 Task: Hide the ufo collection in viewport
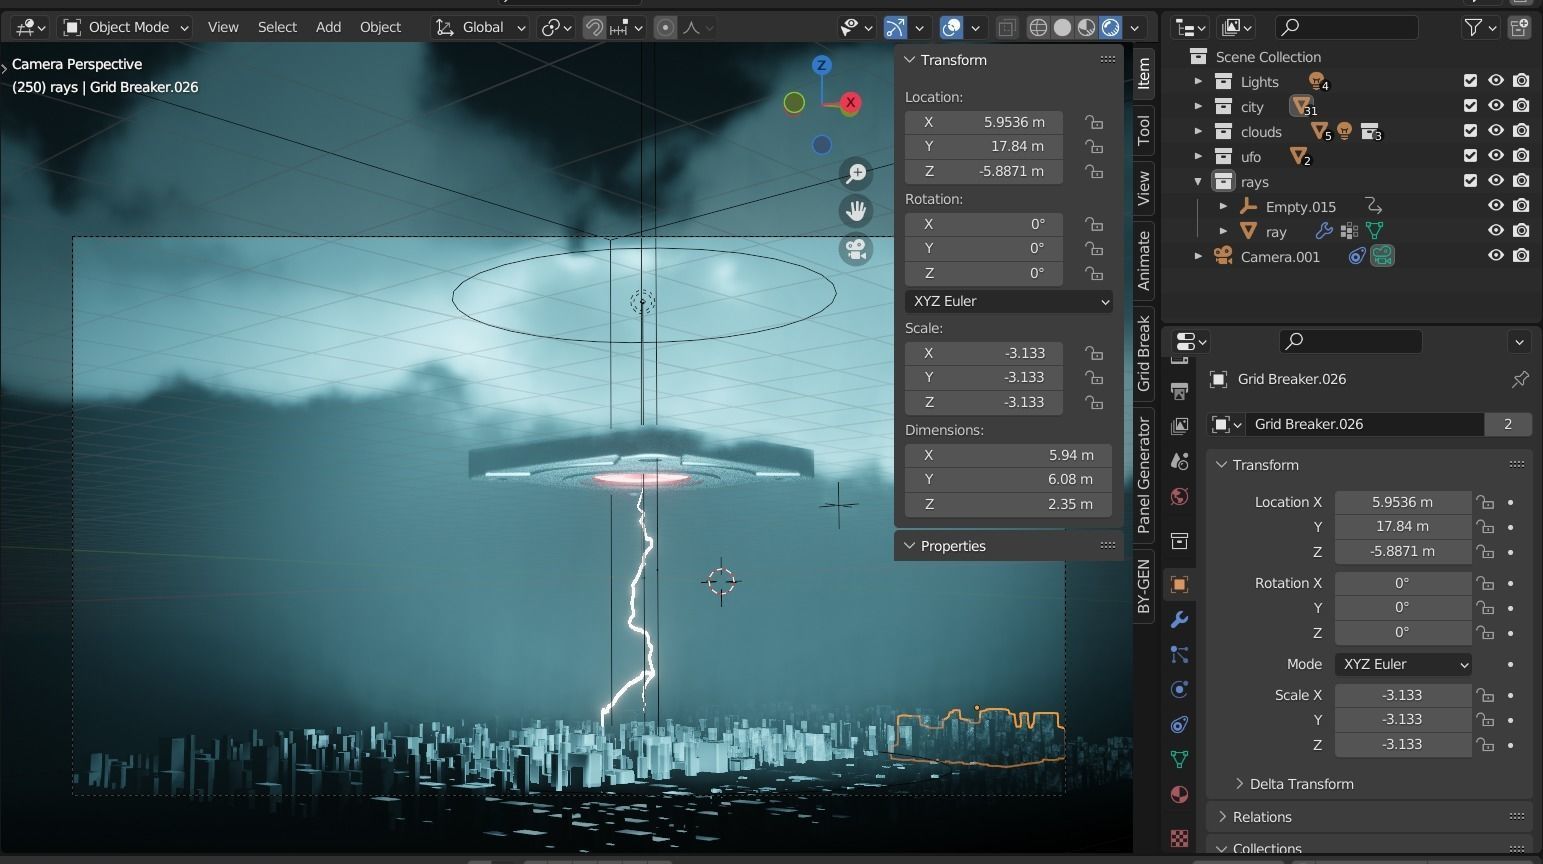click(1496, 156)
